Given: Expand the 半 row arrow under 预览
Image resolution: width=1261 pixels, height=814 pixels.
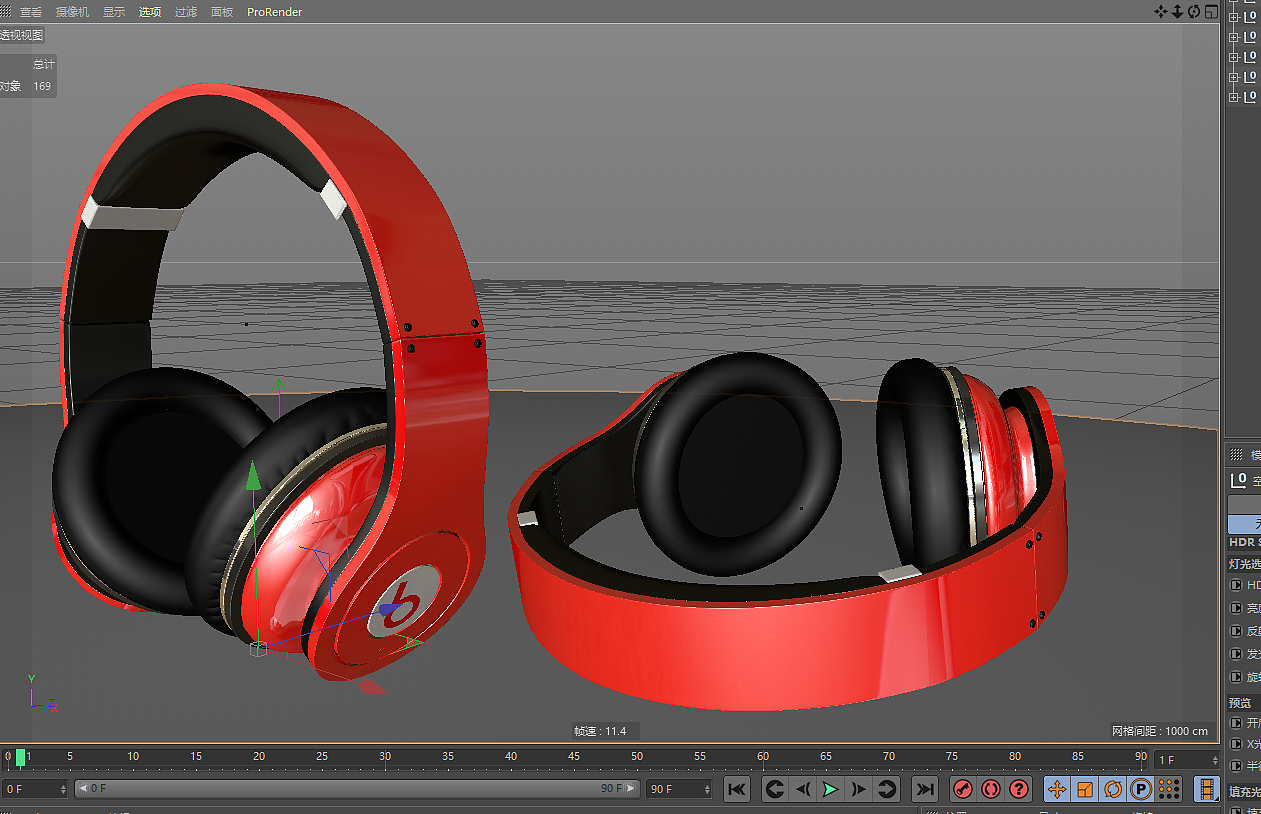Looking at the screenshot, I should point(1236,766).
